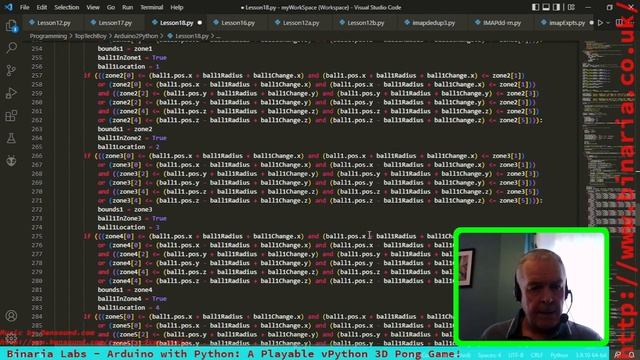Click the 'Spaces: 4' status bar entry

[x=489, y=355]
